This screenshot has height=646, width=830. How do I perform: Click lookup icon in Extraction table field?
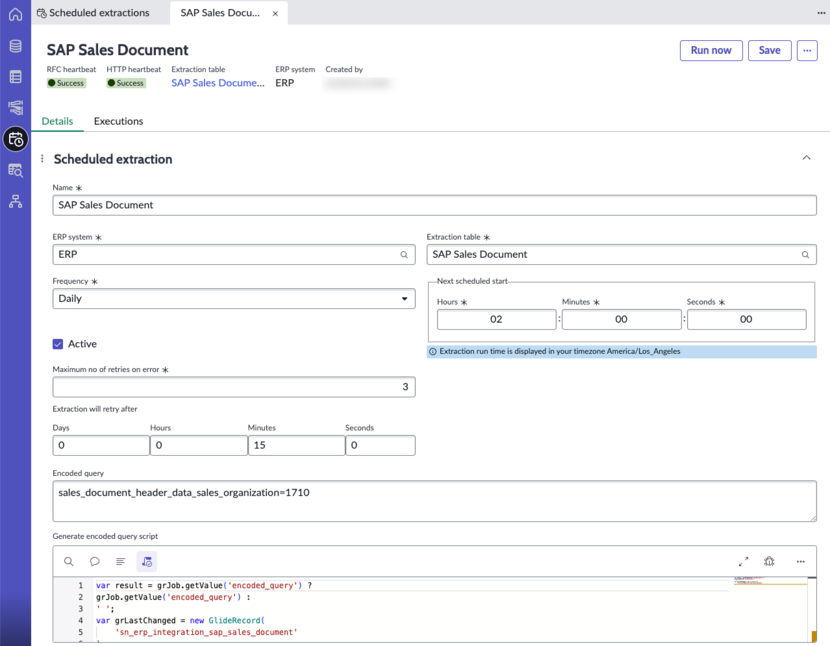click(x=805, y=255)
